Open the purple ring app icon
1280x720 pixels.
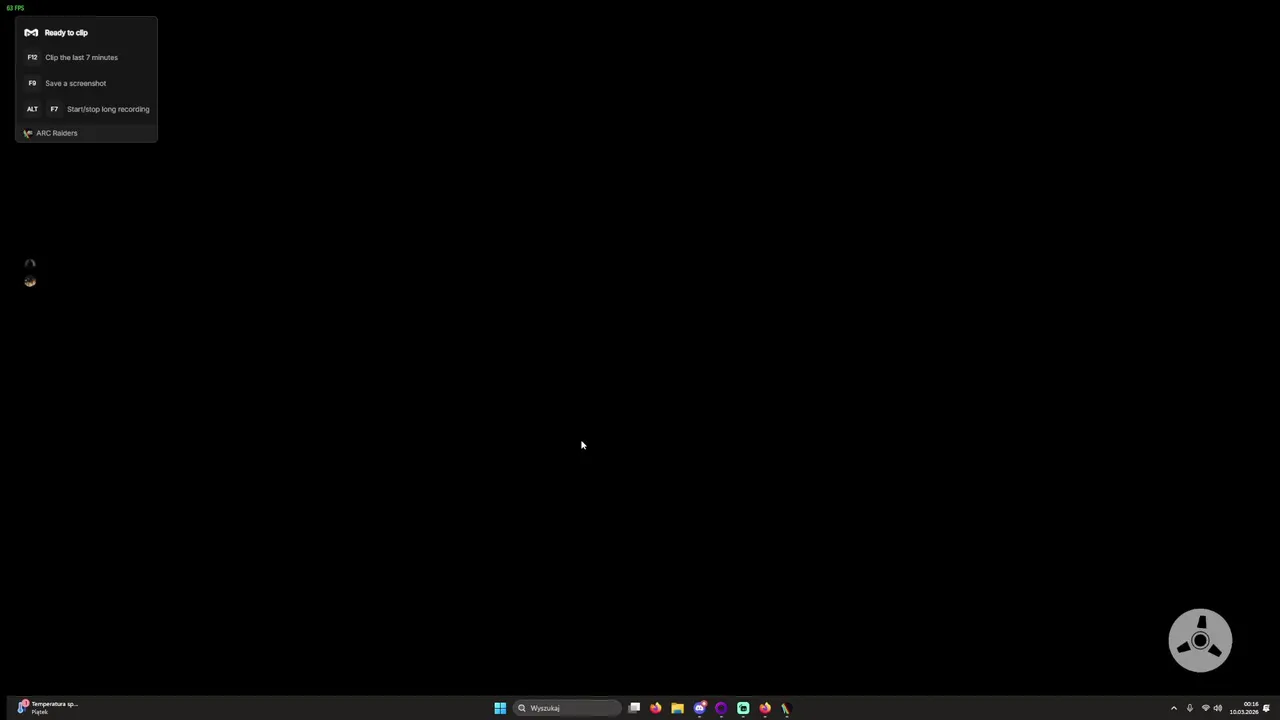pos(721,708)
